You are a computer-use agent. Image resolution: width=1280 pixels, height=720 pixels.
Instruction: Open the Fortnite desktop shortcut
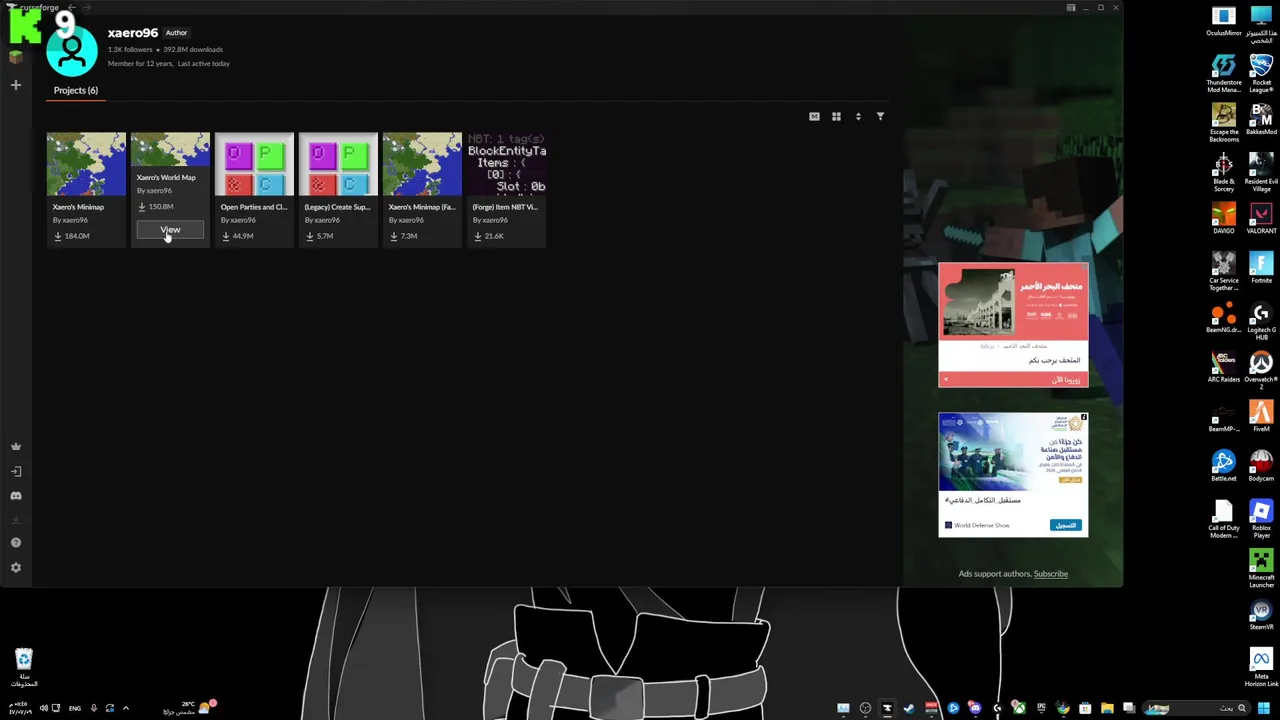point(1261,268)
